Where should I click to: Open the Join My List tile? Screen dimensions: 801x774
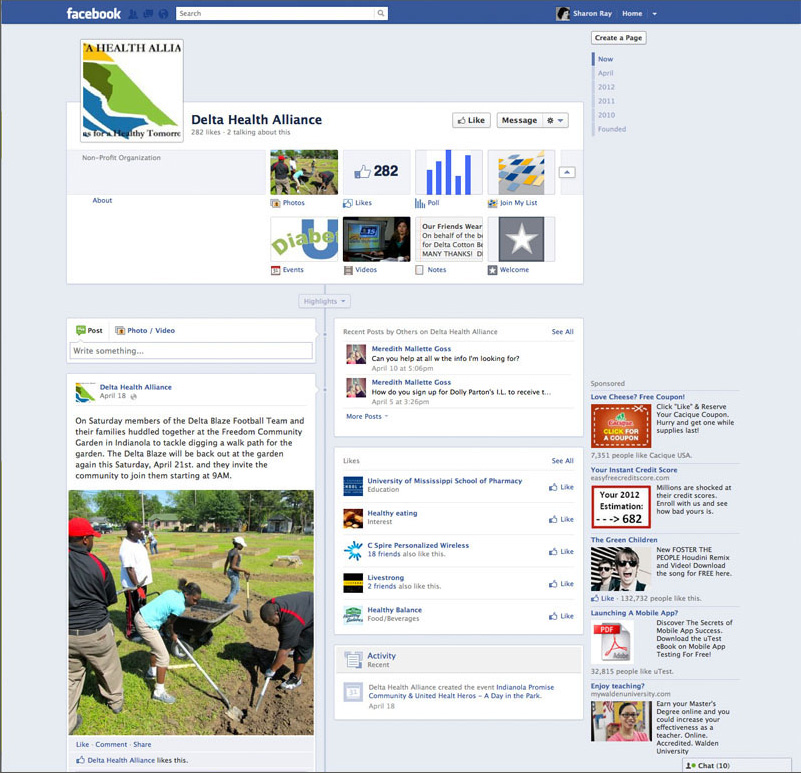coord(522,172)
